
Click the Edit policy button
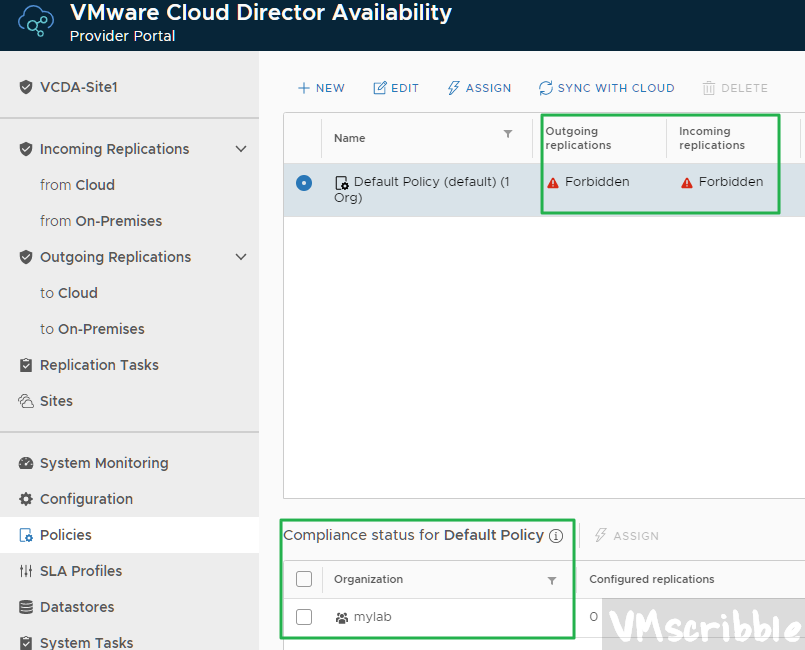click(x=396, y=88)
